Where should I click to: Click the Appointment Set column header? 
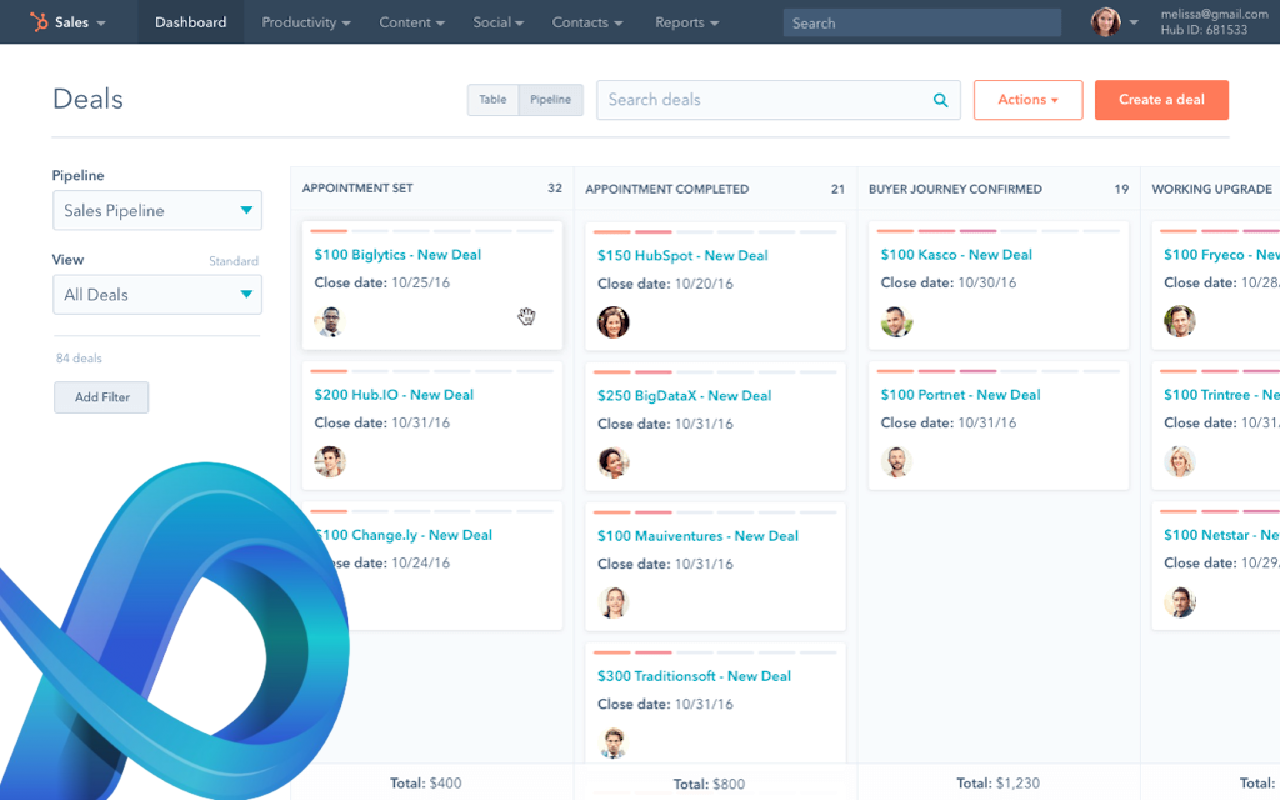click(x=357, y=188)
